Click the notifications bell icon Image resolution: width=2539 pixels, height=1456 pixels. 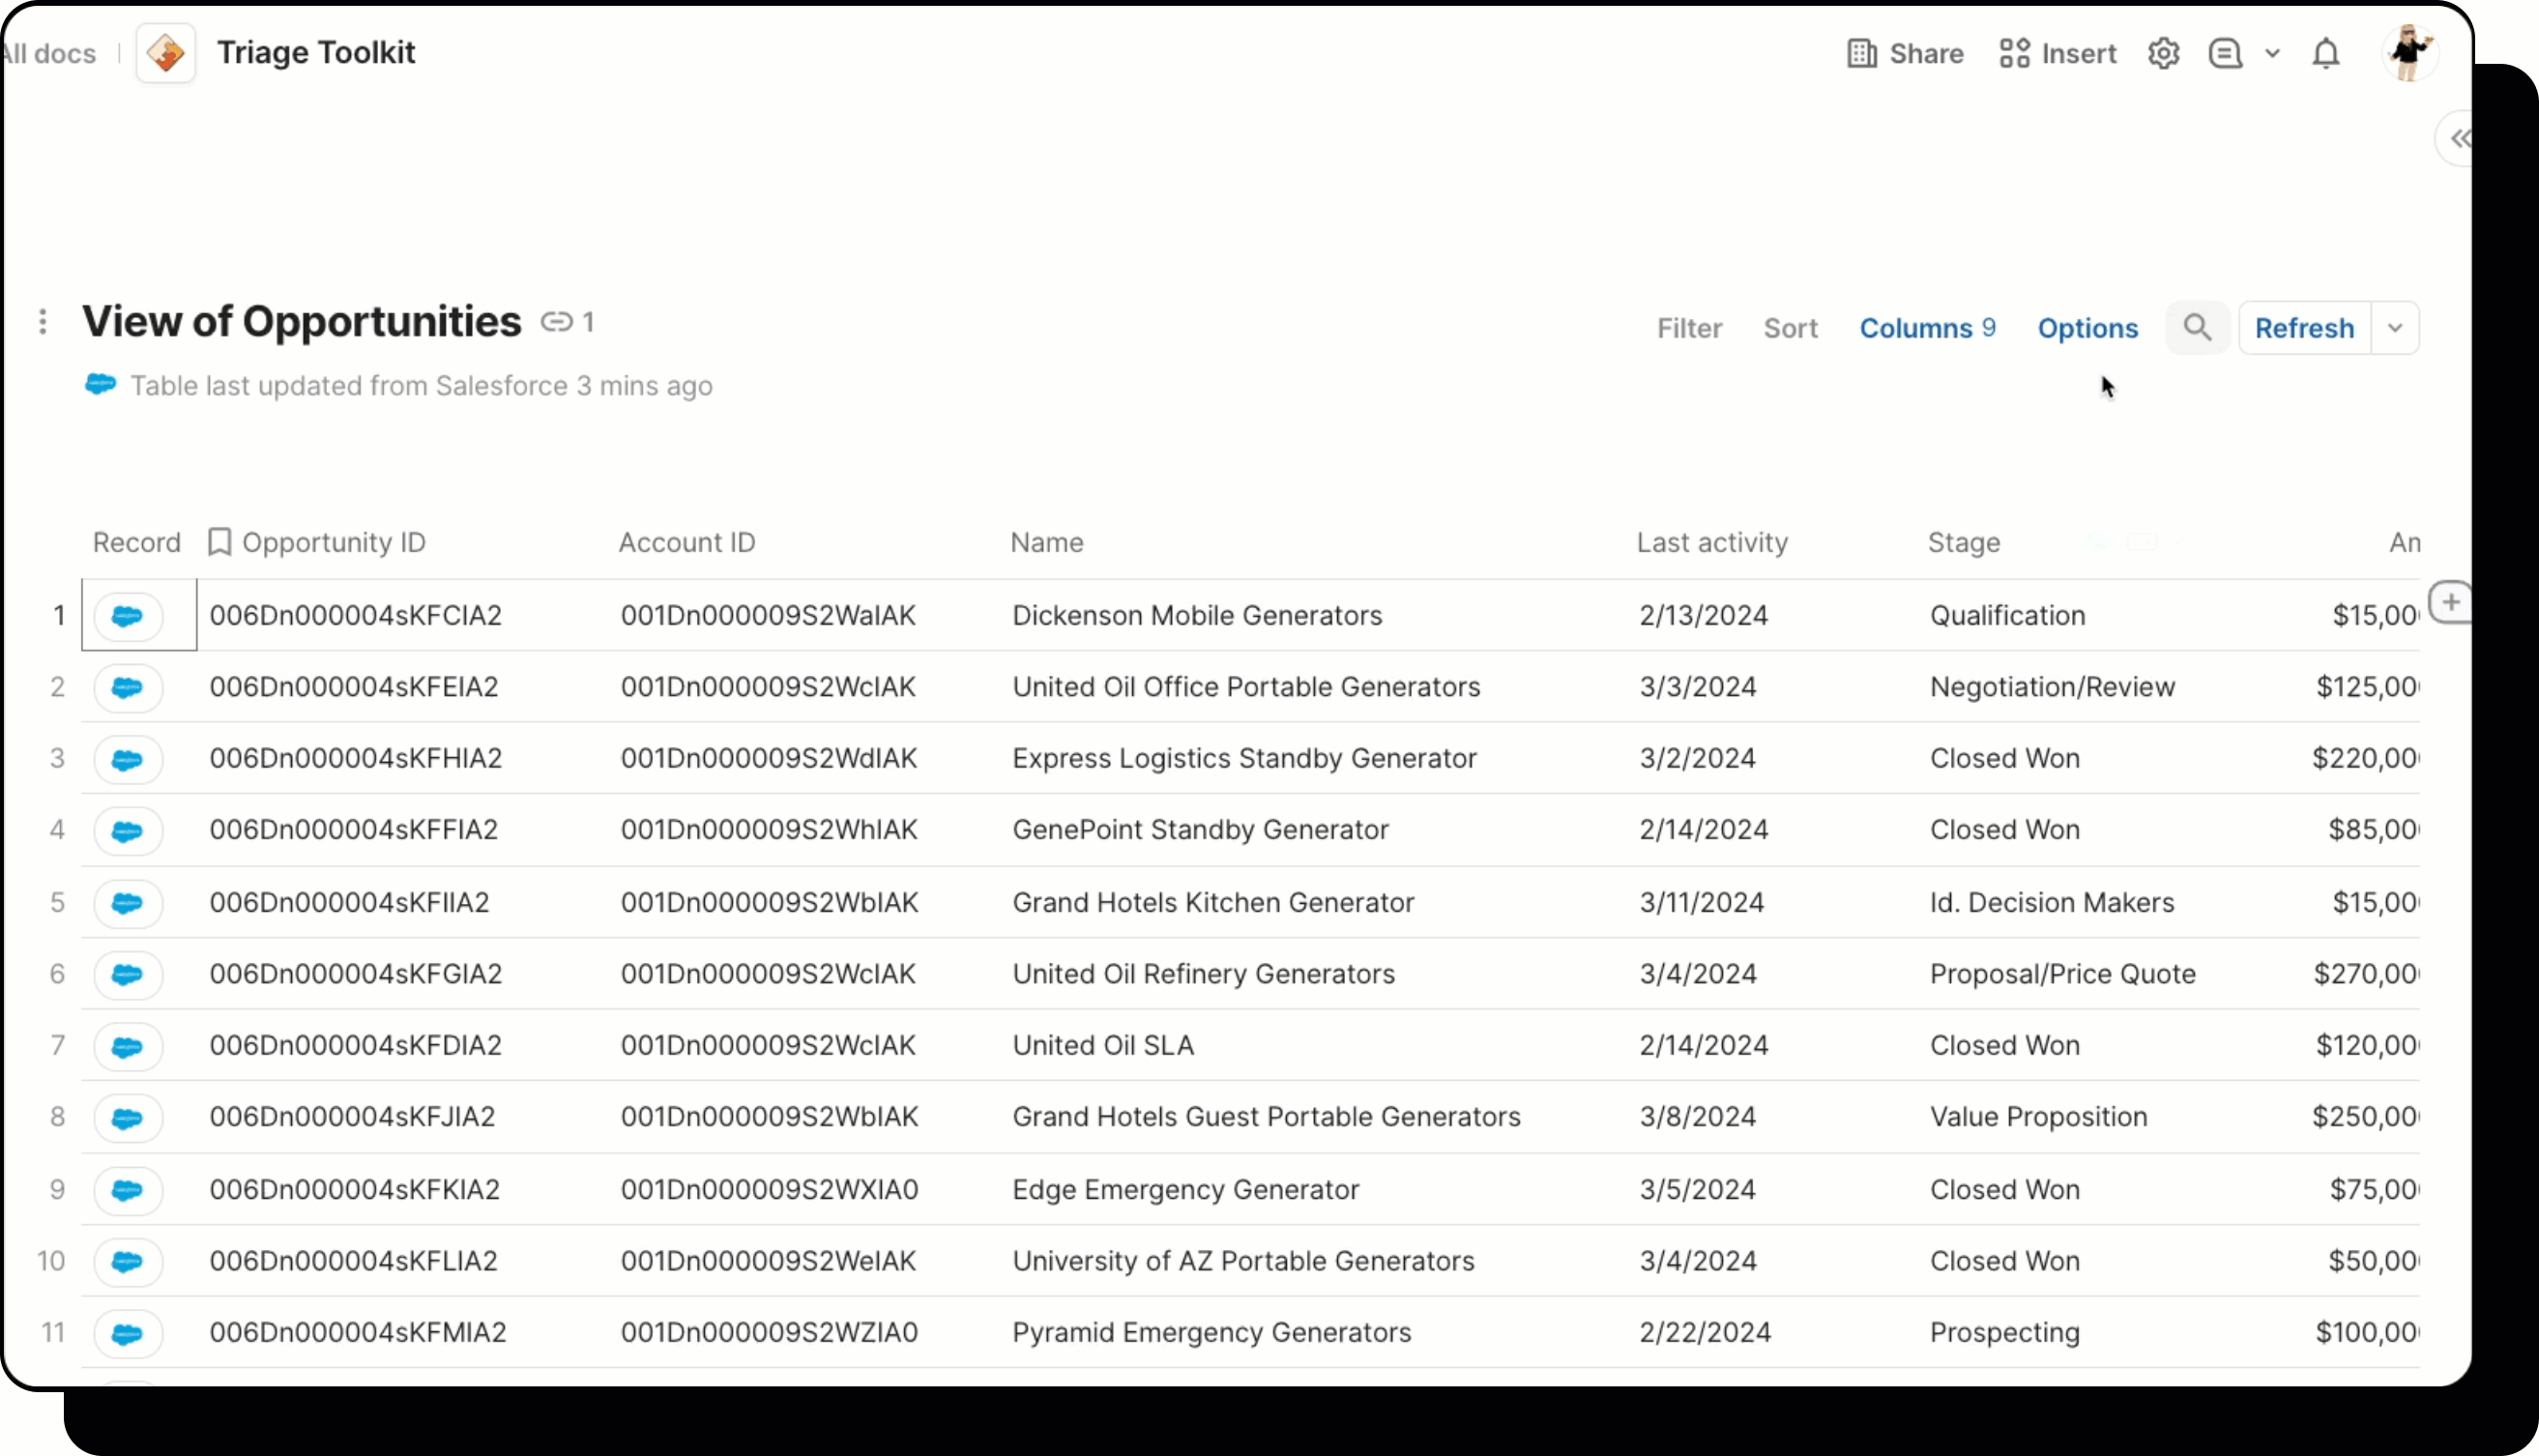[x=2326, y=53]
